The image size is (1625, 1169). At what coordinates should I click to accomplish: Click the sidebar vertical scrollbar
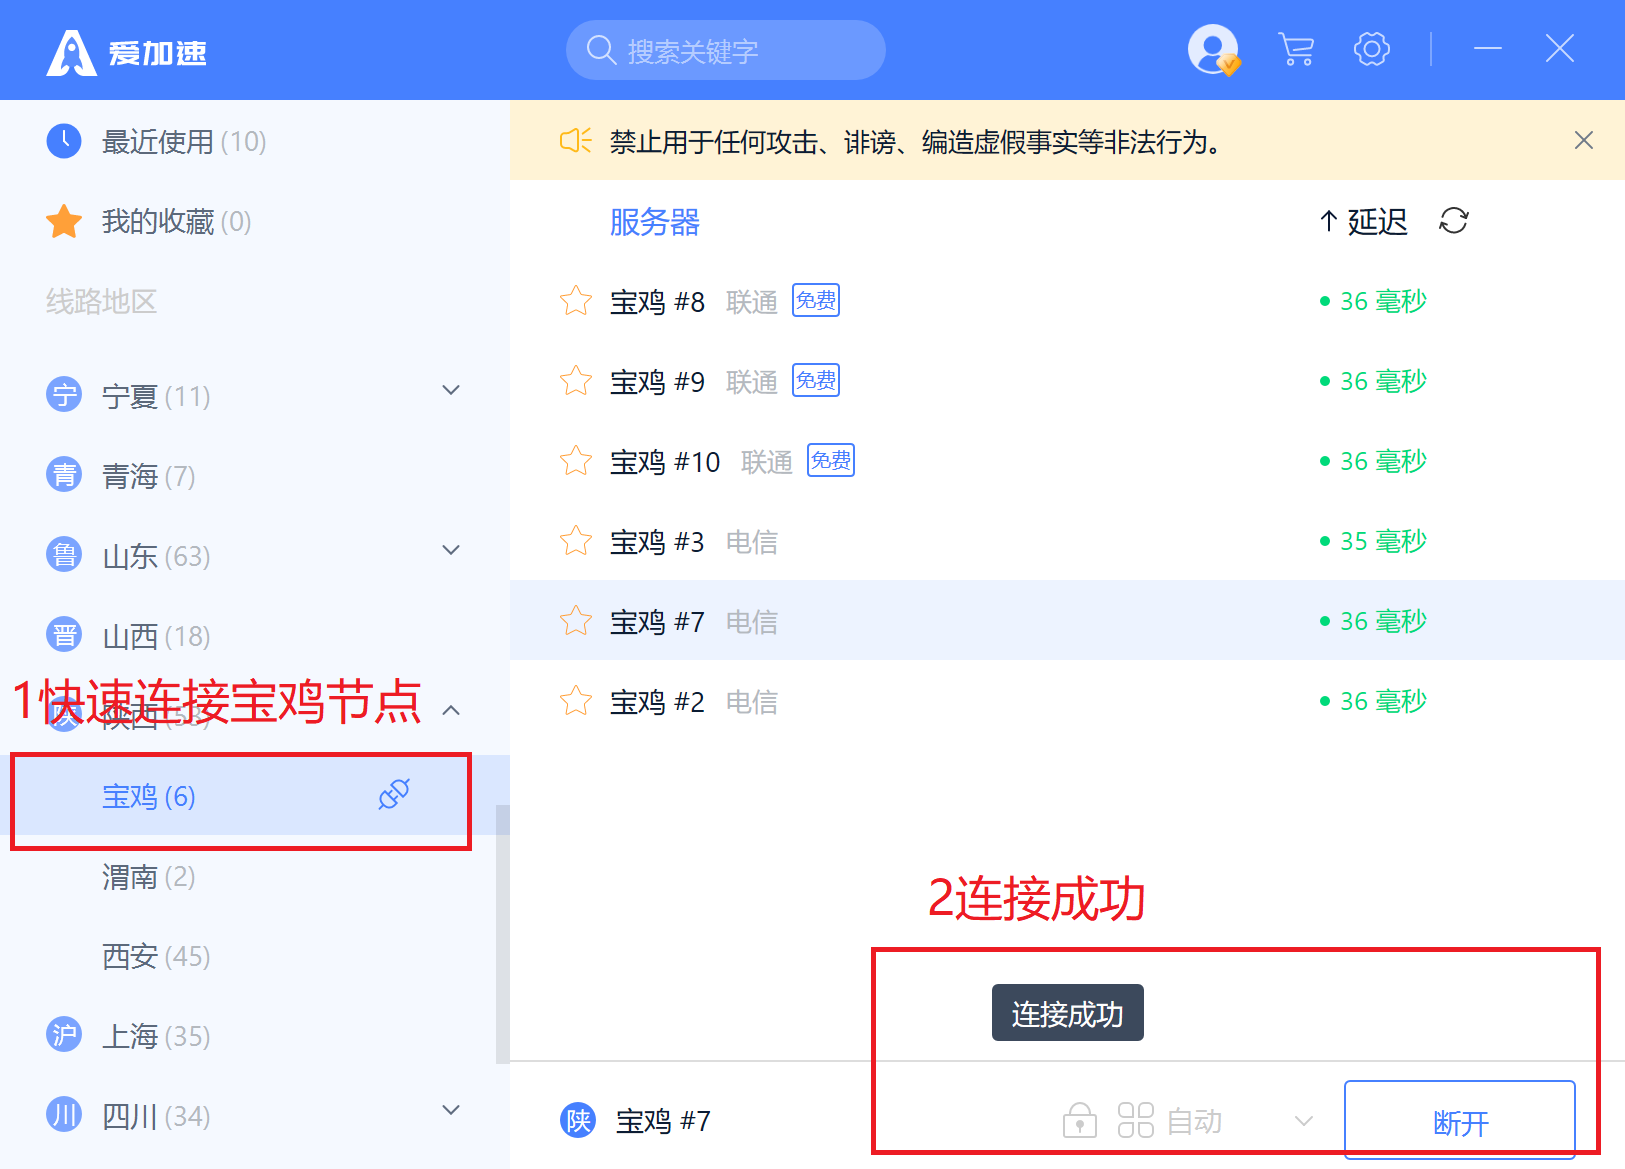[x=502, y=934]
